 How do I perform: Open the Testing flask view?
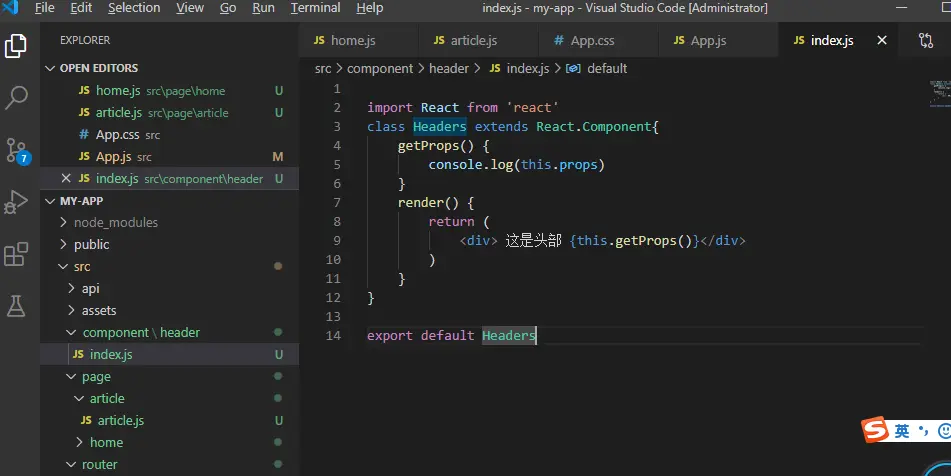tap(16, 306)
